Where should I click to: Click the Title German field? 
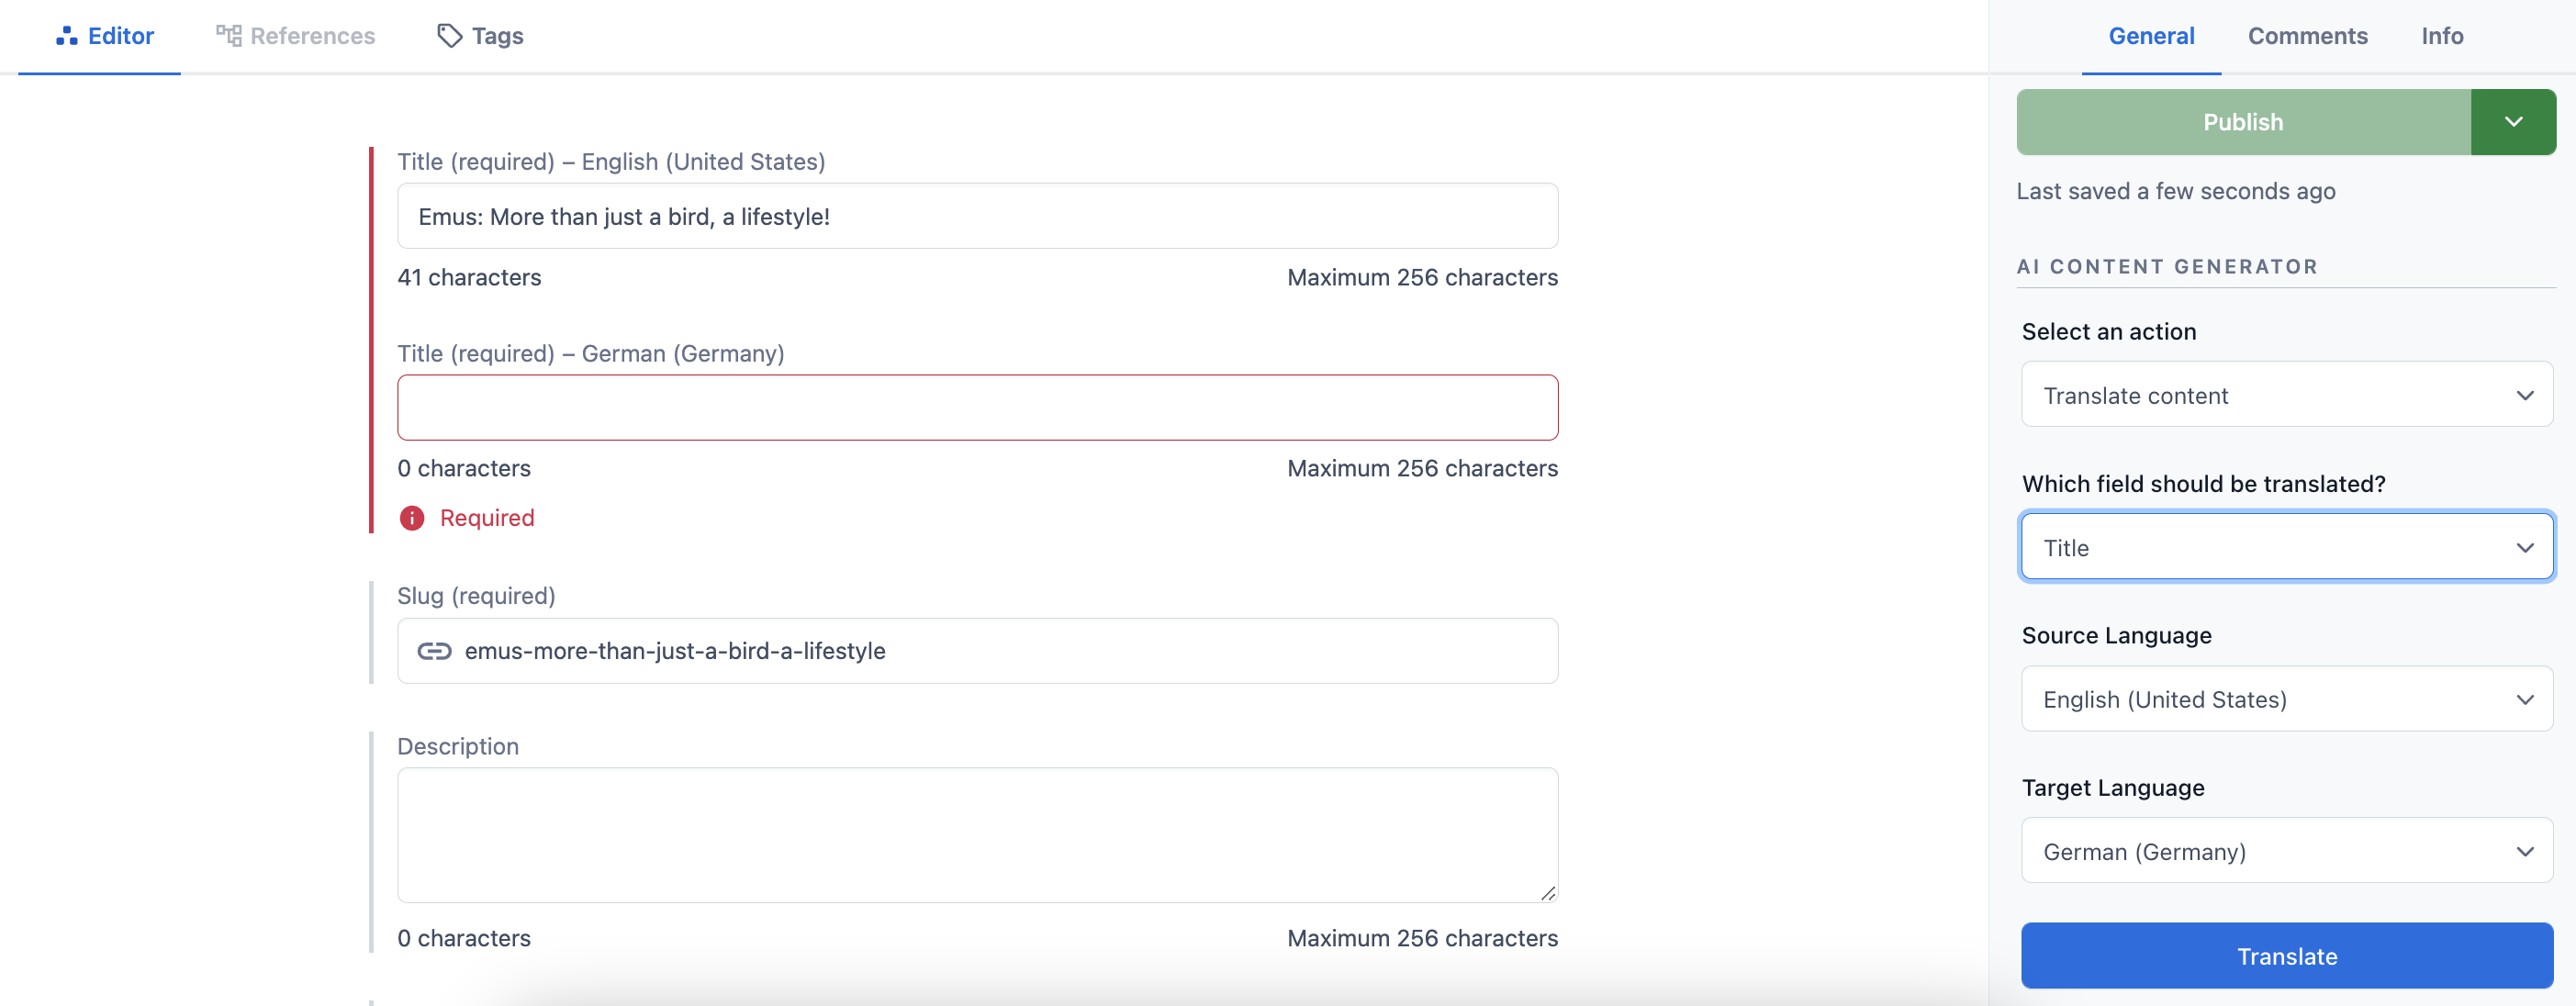point(978,406)
